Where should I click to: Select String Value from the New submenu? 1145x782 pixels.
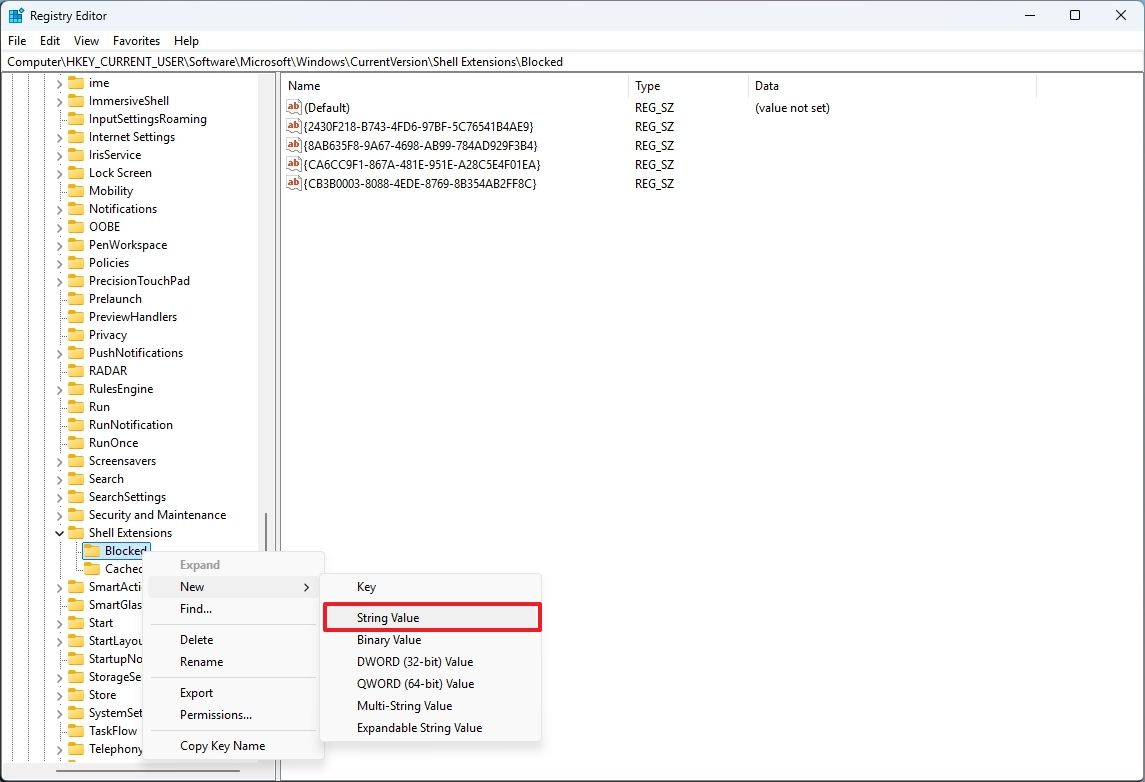point(392,618)
